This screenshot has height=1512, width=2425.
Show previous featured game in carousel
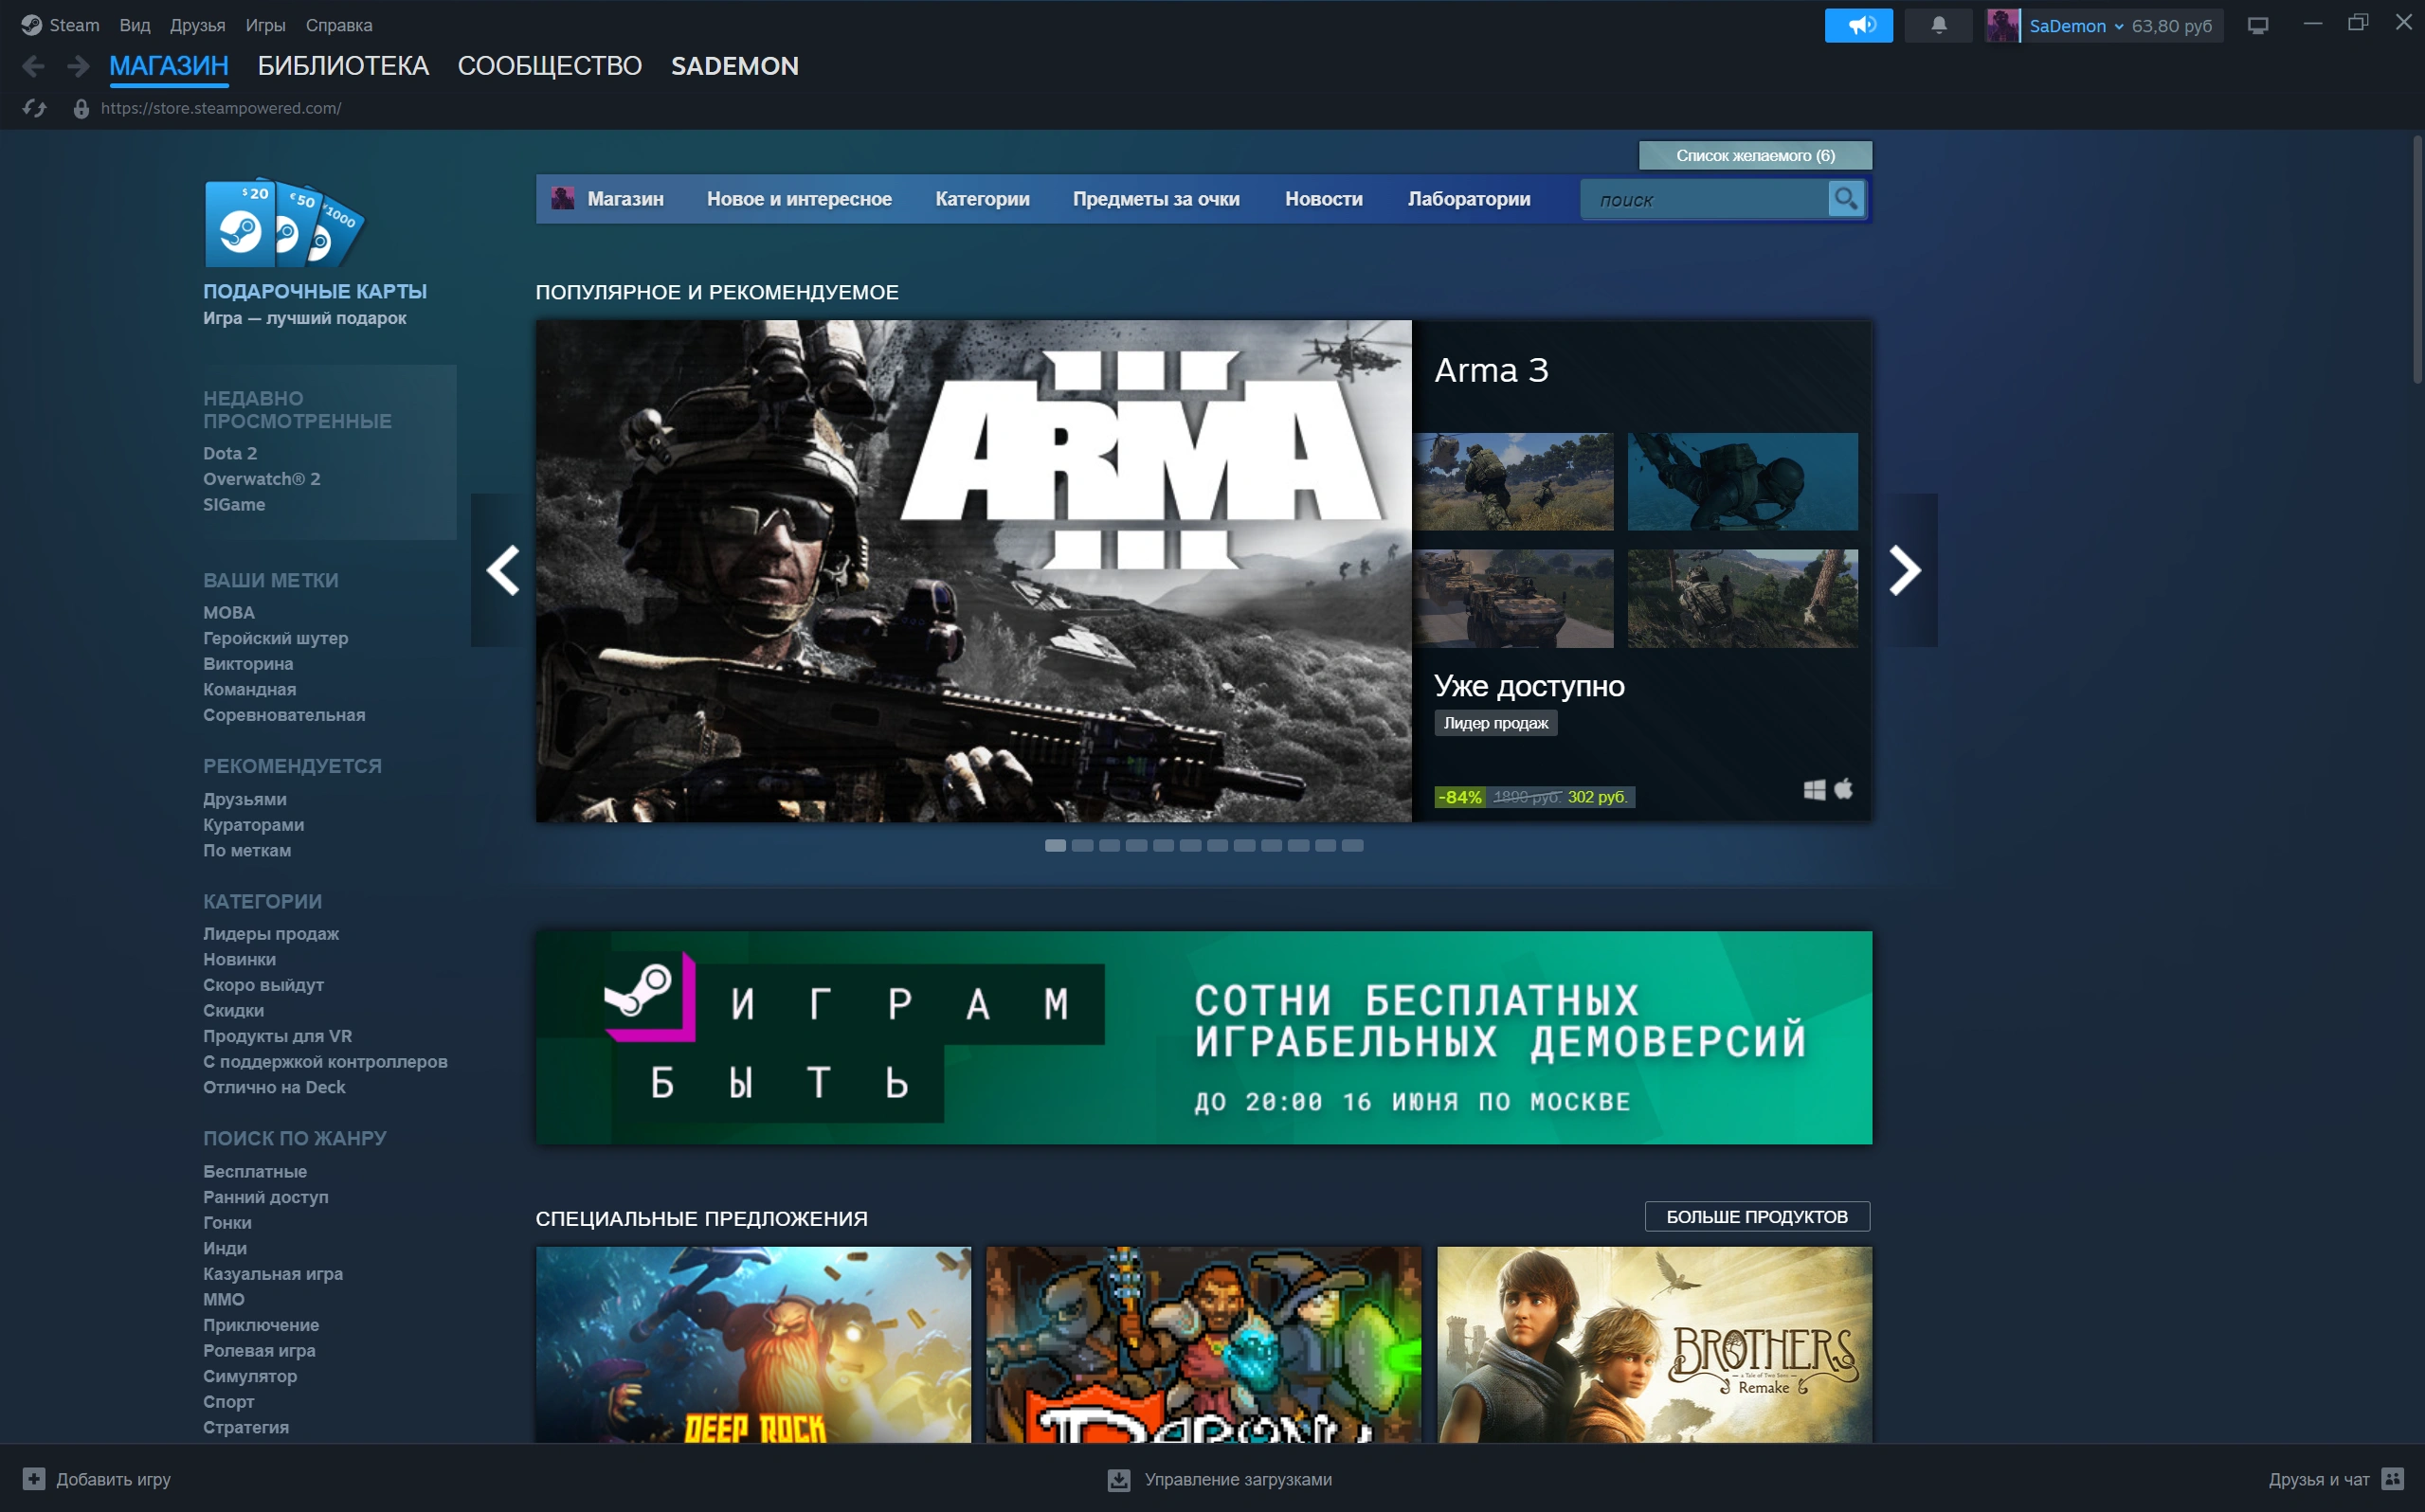click(x=503, y=570)
